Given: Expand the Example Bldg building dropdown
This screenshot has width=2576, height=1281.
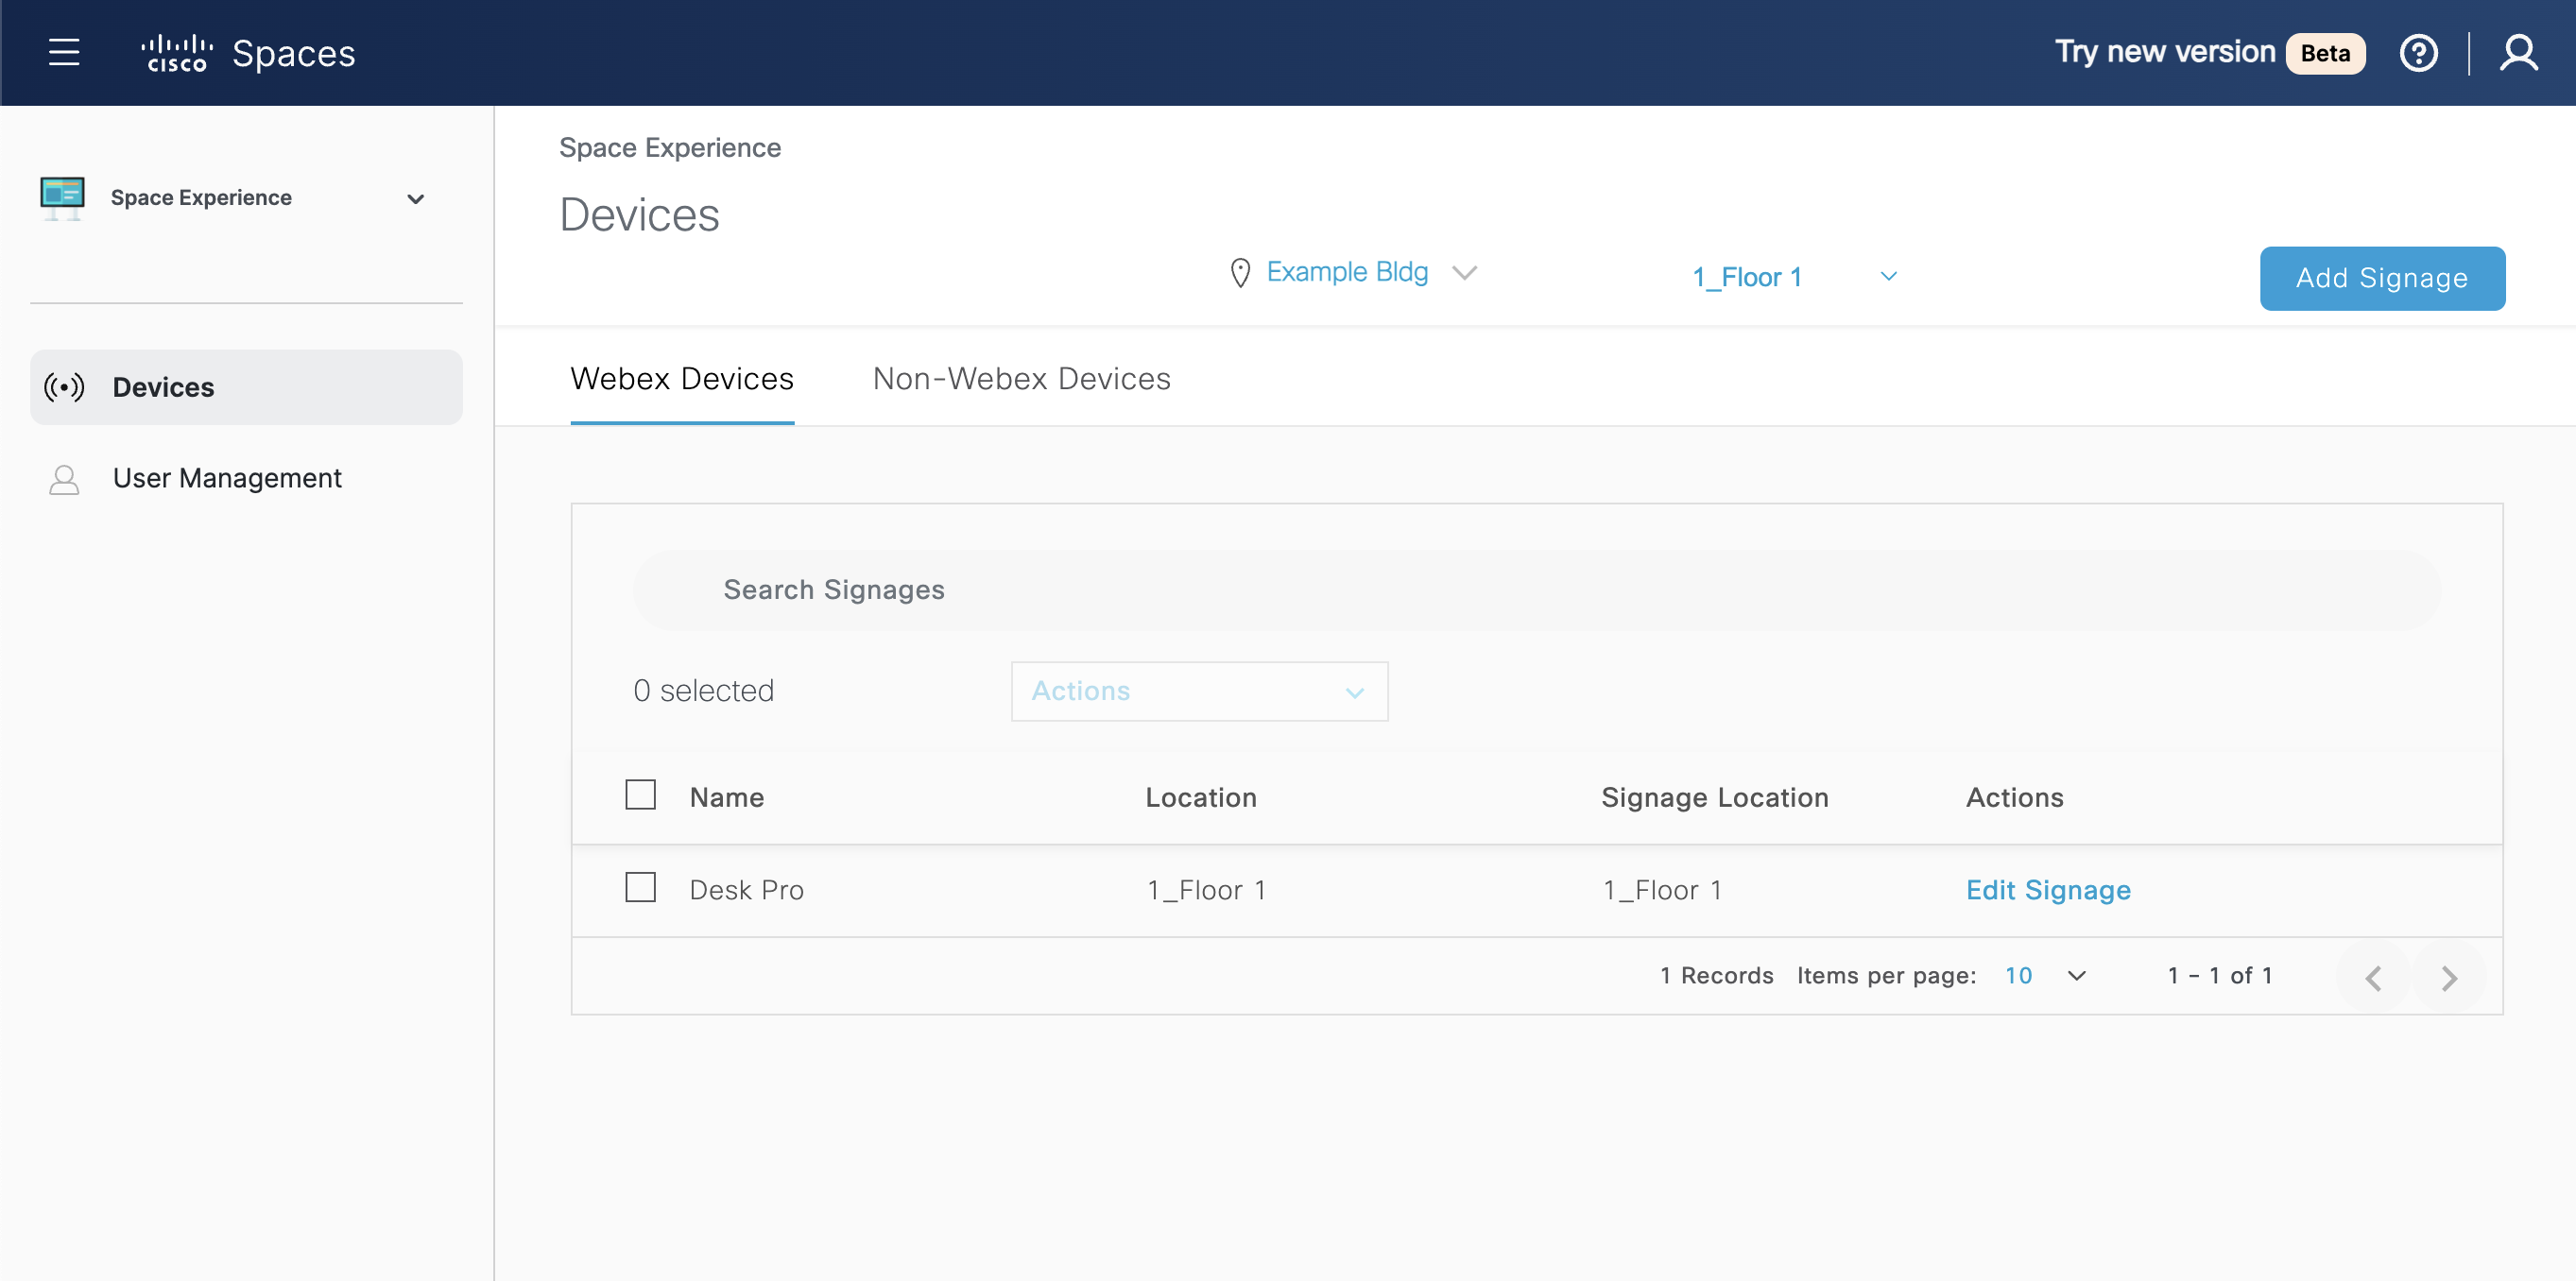Looking at the screenshot, I should pos(1466,272).
